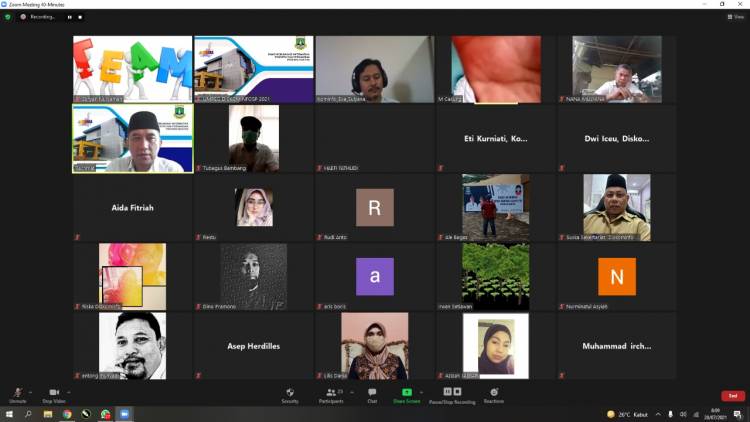Open the View layout menu
Screen dimensions: 750x422
[736, 17]
